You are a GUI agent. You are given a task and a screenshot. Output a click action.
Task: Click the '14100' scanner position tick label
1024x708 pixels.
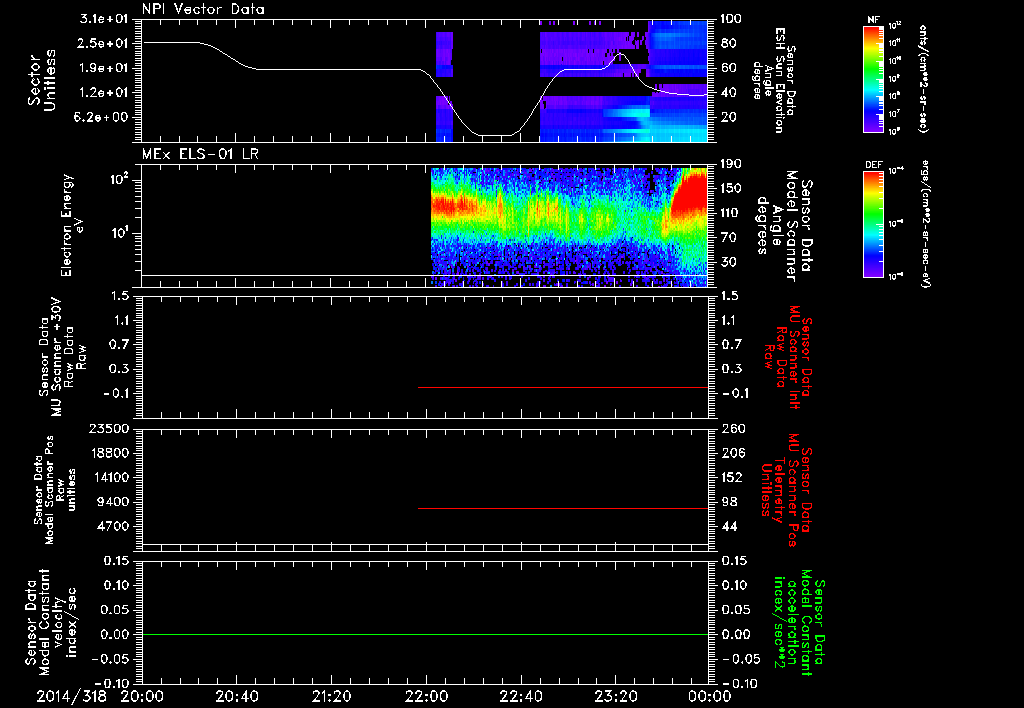pos(110,477)
